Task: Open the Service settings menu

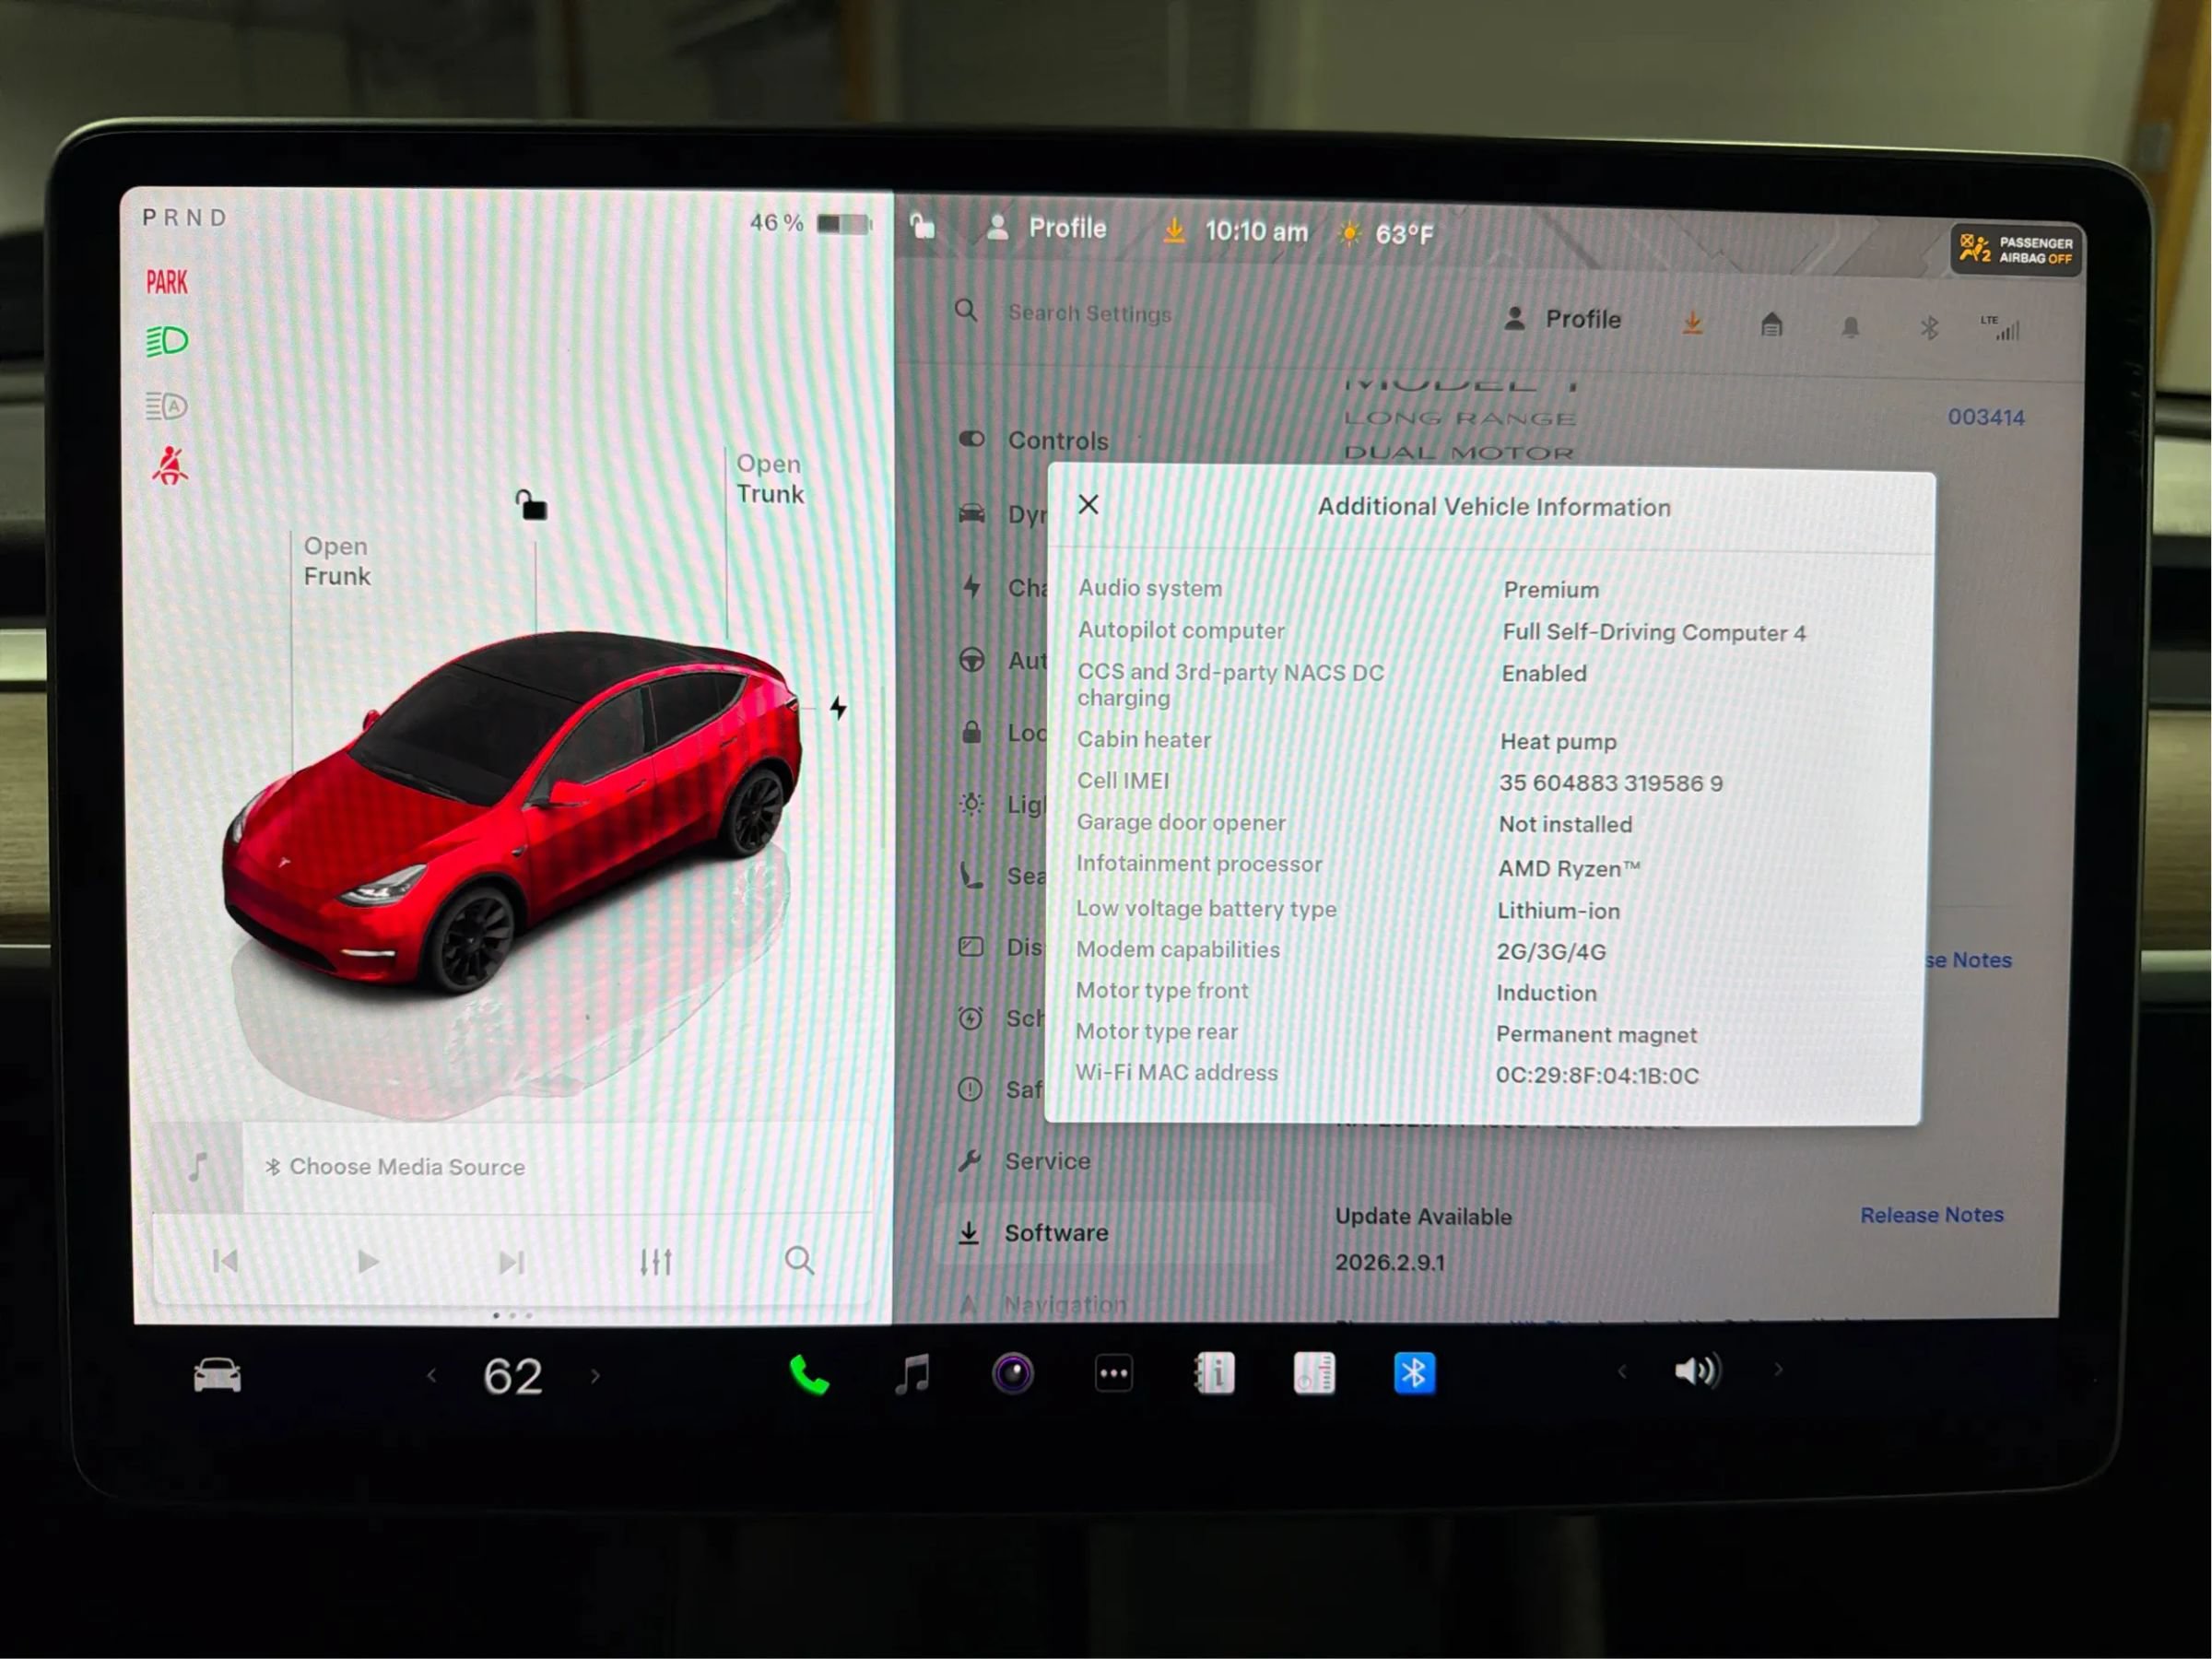Action: pyautogui.click(x=1025, y=1161)
